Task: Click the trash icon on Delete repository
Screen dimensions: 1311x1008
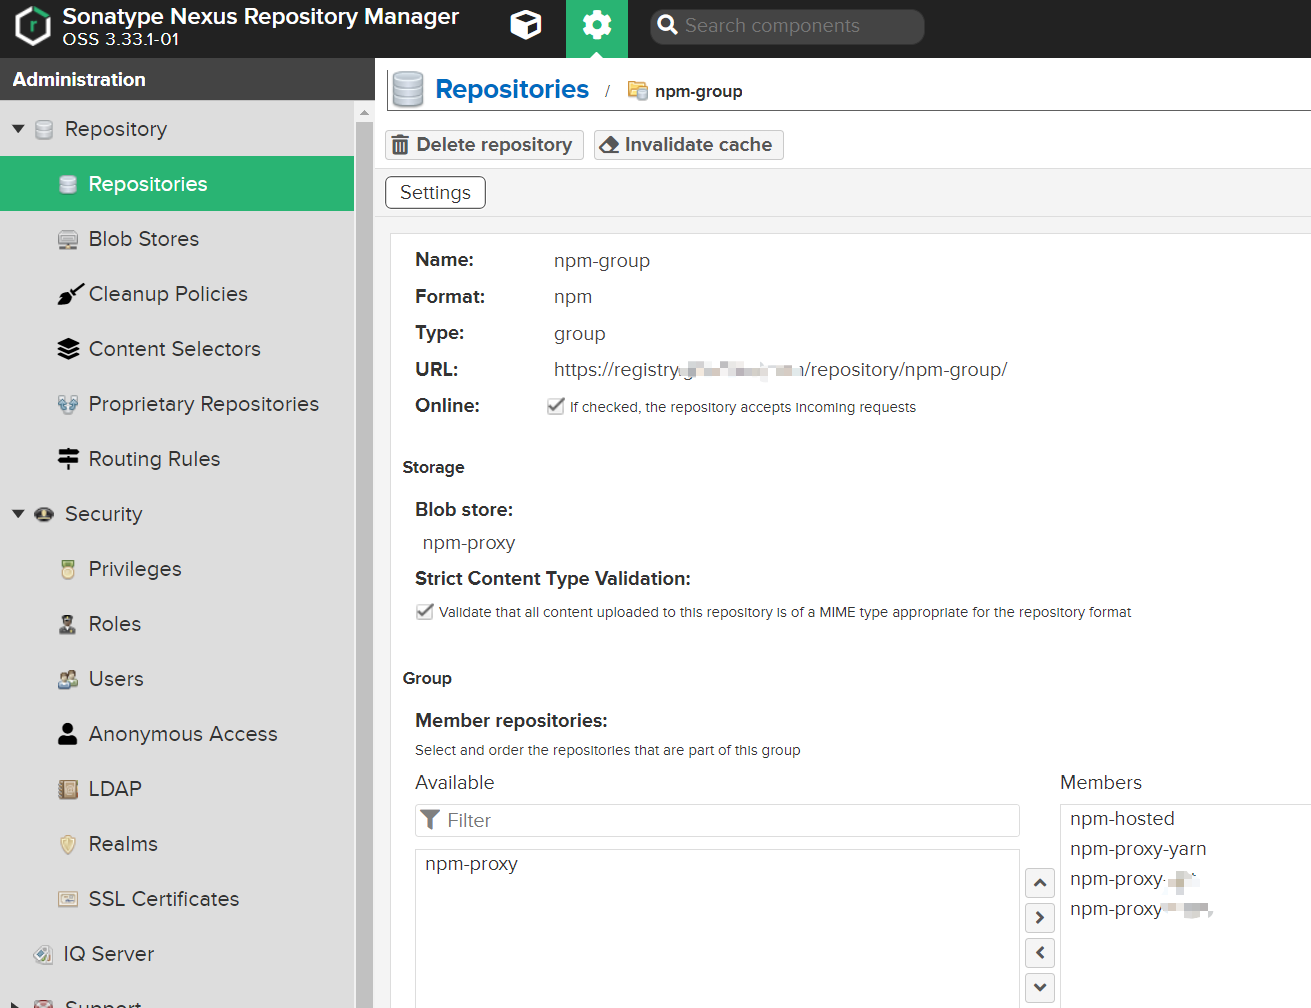Action: (400, 145)
